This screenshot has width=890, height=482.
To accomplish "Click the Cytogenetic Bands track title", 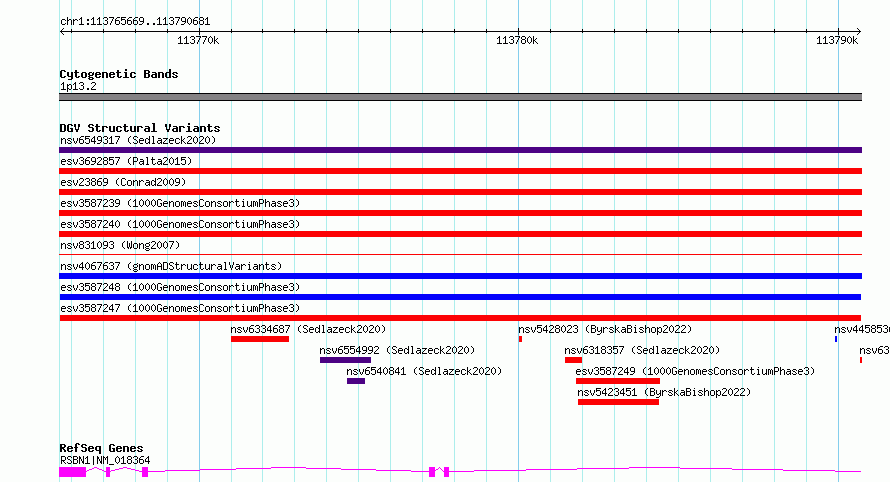I will (x=119, y=74).
